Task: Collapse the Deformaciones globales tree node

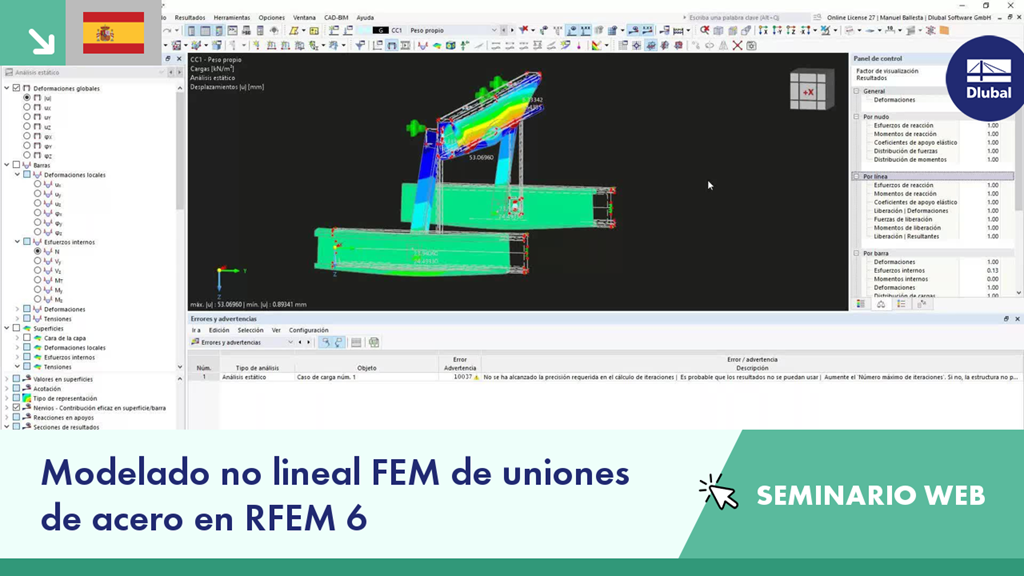Action: tap(7, 88)
